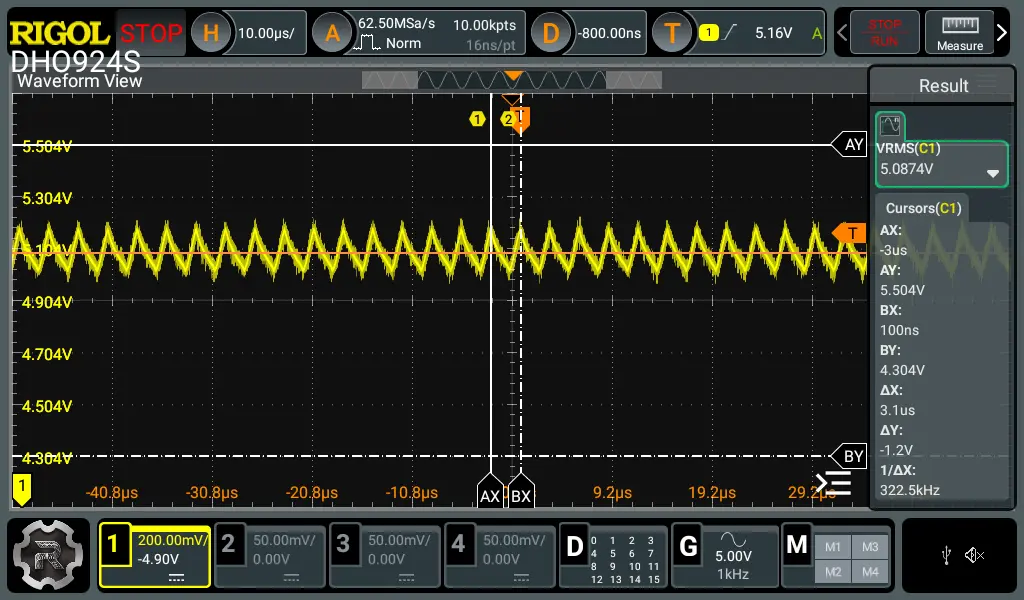Select the AY 5.504V cursor value
The image size is (1024, 600).
coord(902,290)
